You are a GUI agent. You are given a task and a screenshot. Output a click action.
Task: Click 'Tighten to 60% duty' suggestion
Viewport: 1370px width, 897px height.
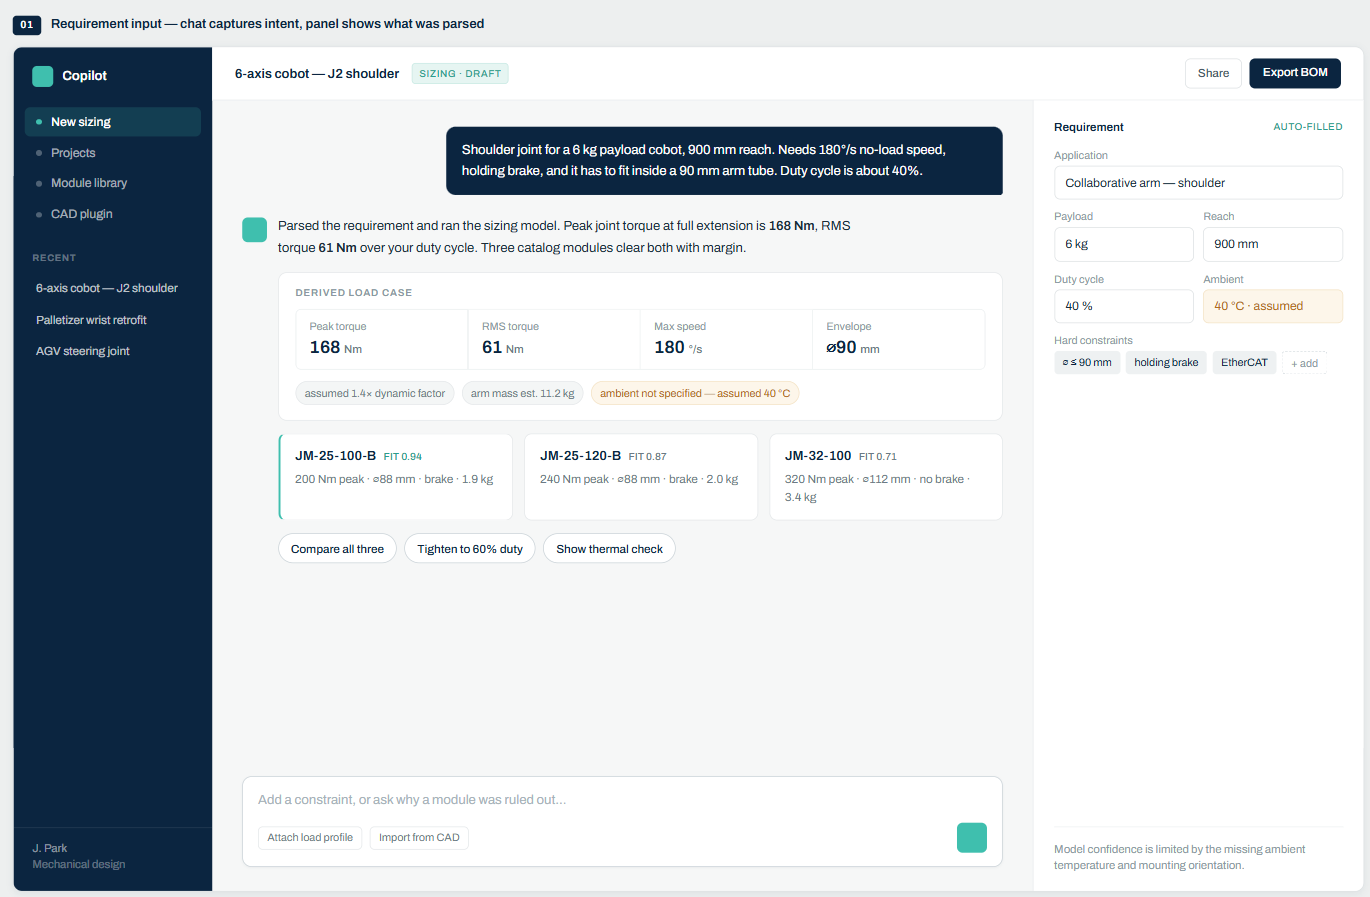coord(470,549)
